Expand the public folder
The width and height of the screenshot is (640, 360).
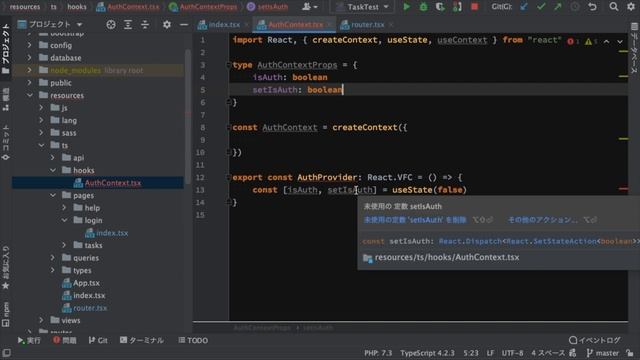29,82
